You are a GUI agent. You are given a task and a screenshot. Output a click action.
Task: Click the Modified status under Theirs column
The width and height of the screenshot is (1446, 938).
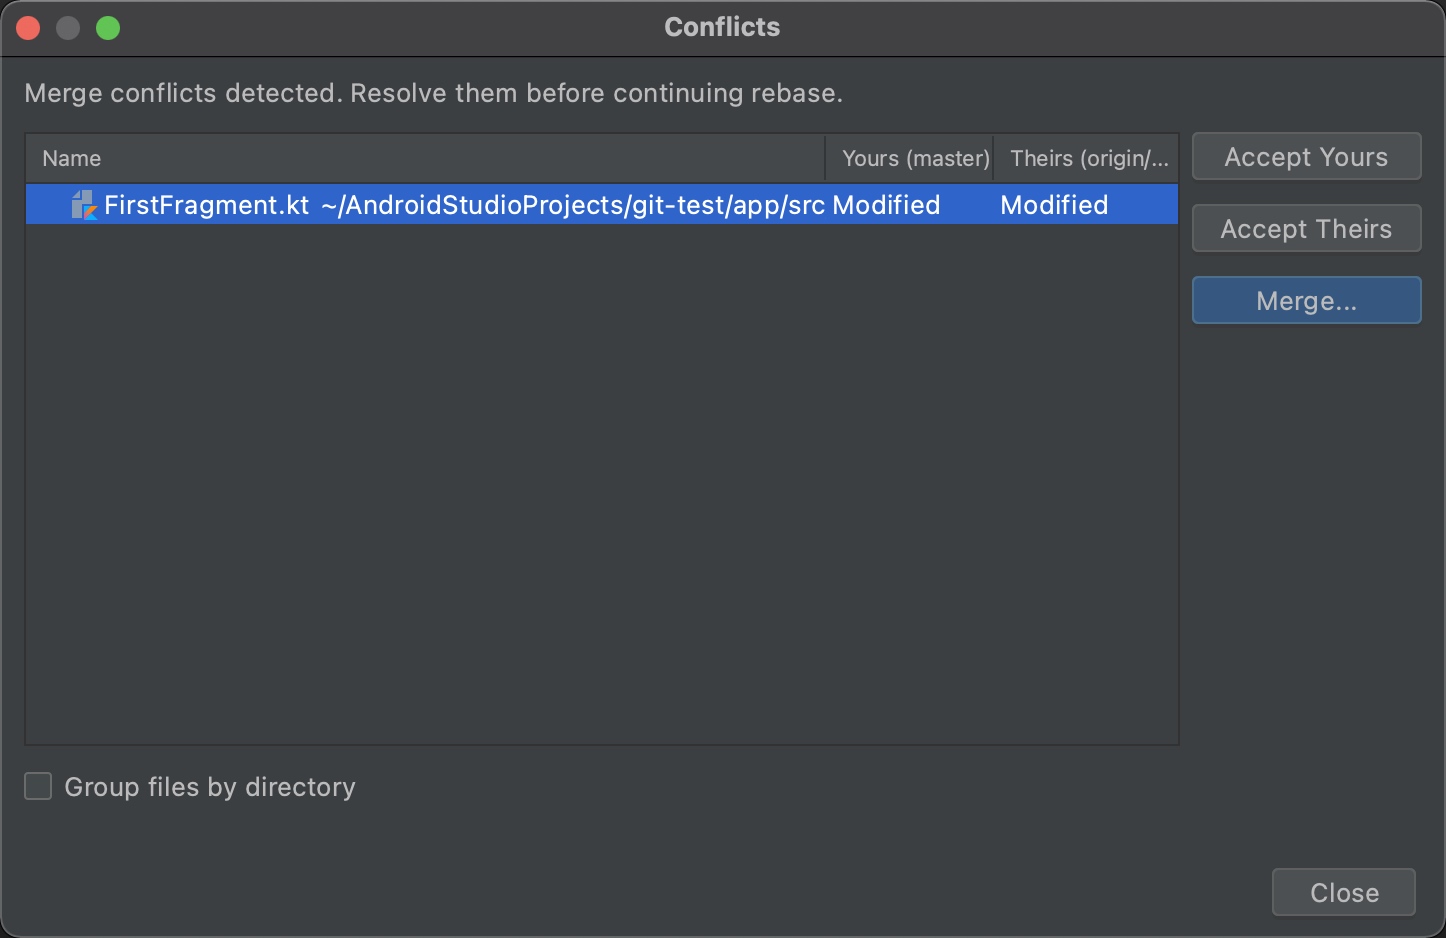tap(1054, 205)
